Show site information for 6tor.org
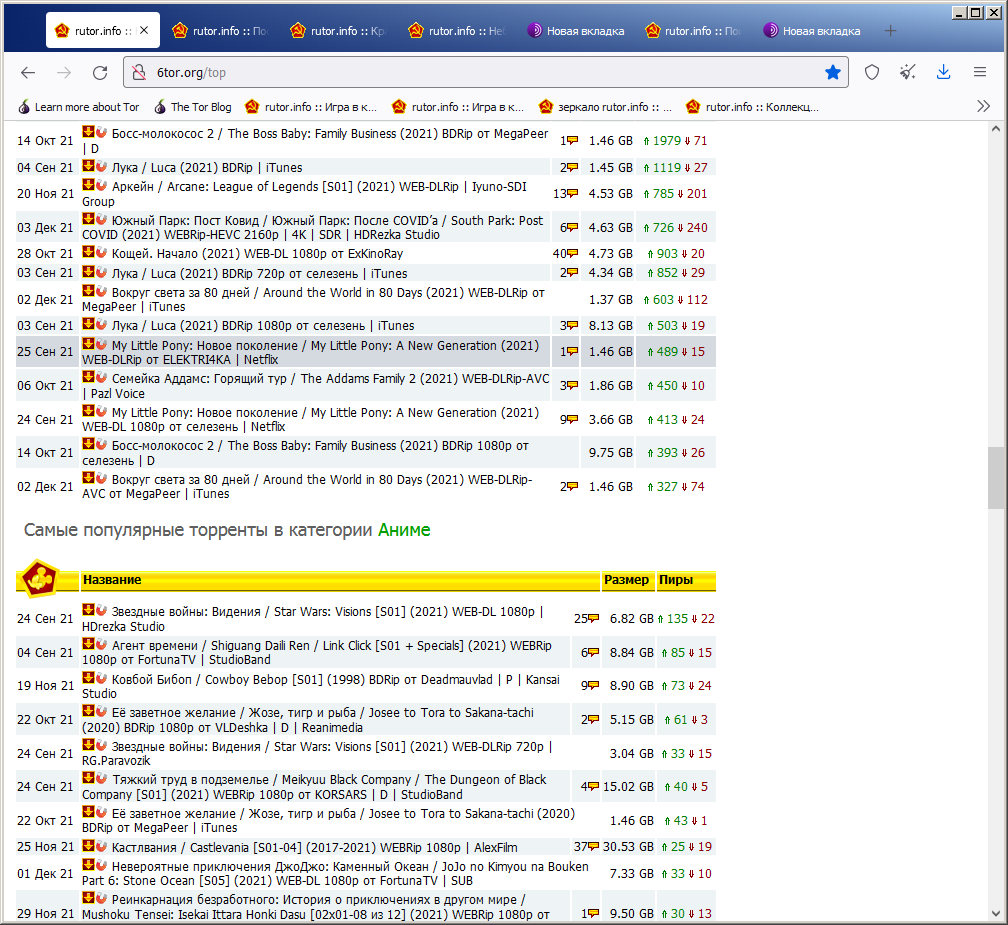 [x=139, y=73]
